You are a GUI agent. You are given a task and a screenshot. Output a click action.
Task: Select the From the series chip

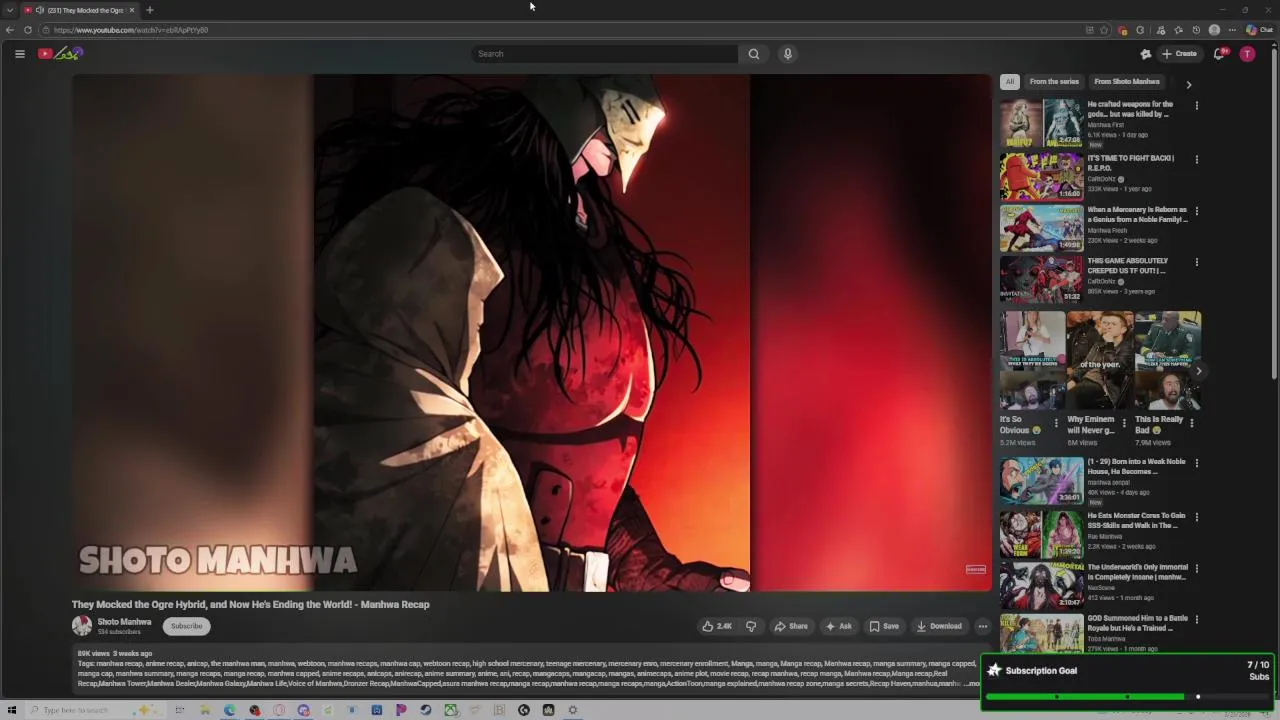point(1054,82)
